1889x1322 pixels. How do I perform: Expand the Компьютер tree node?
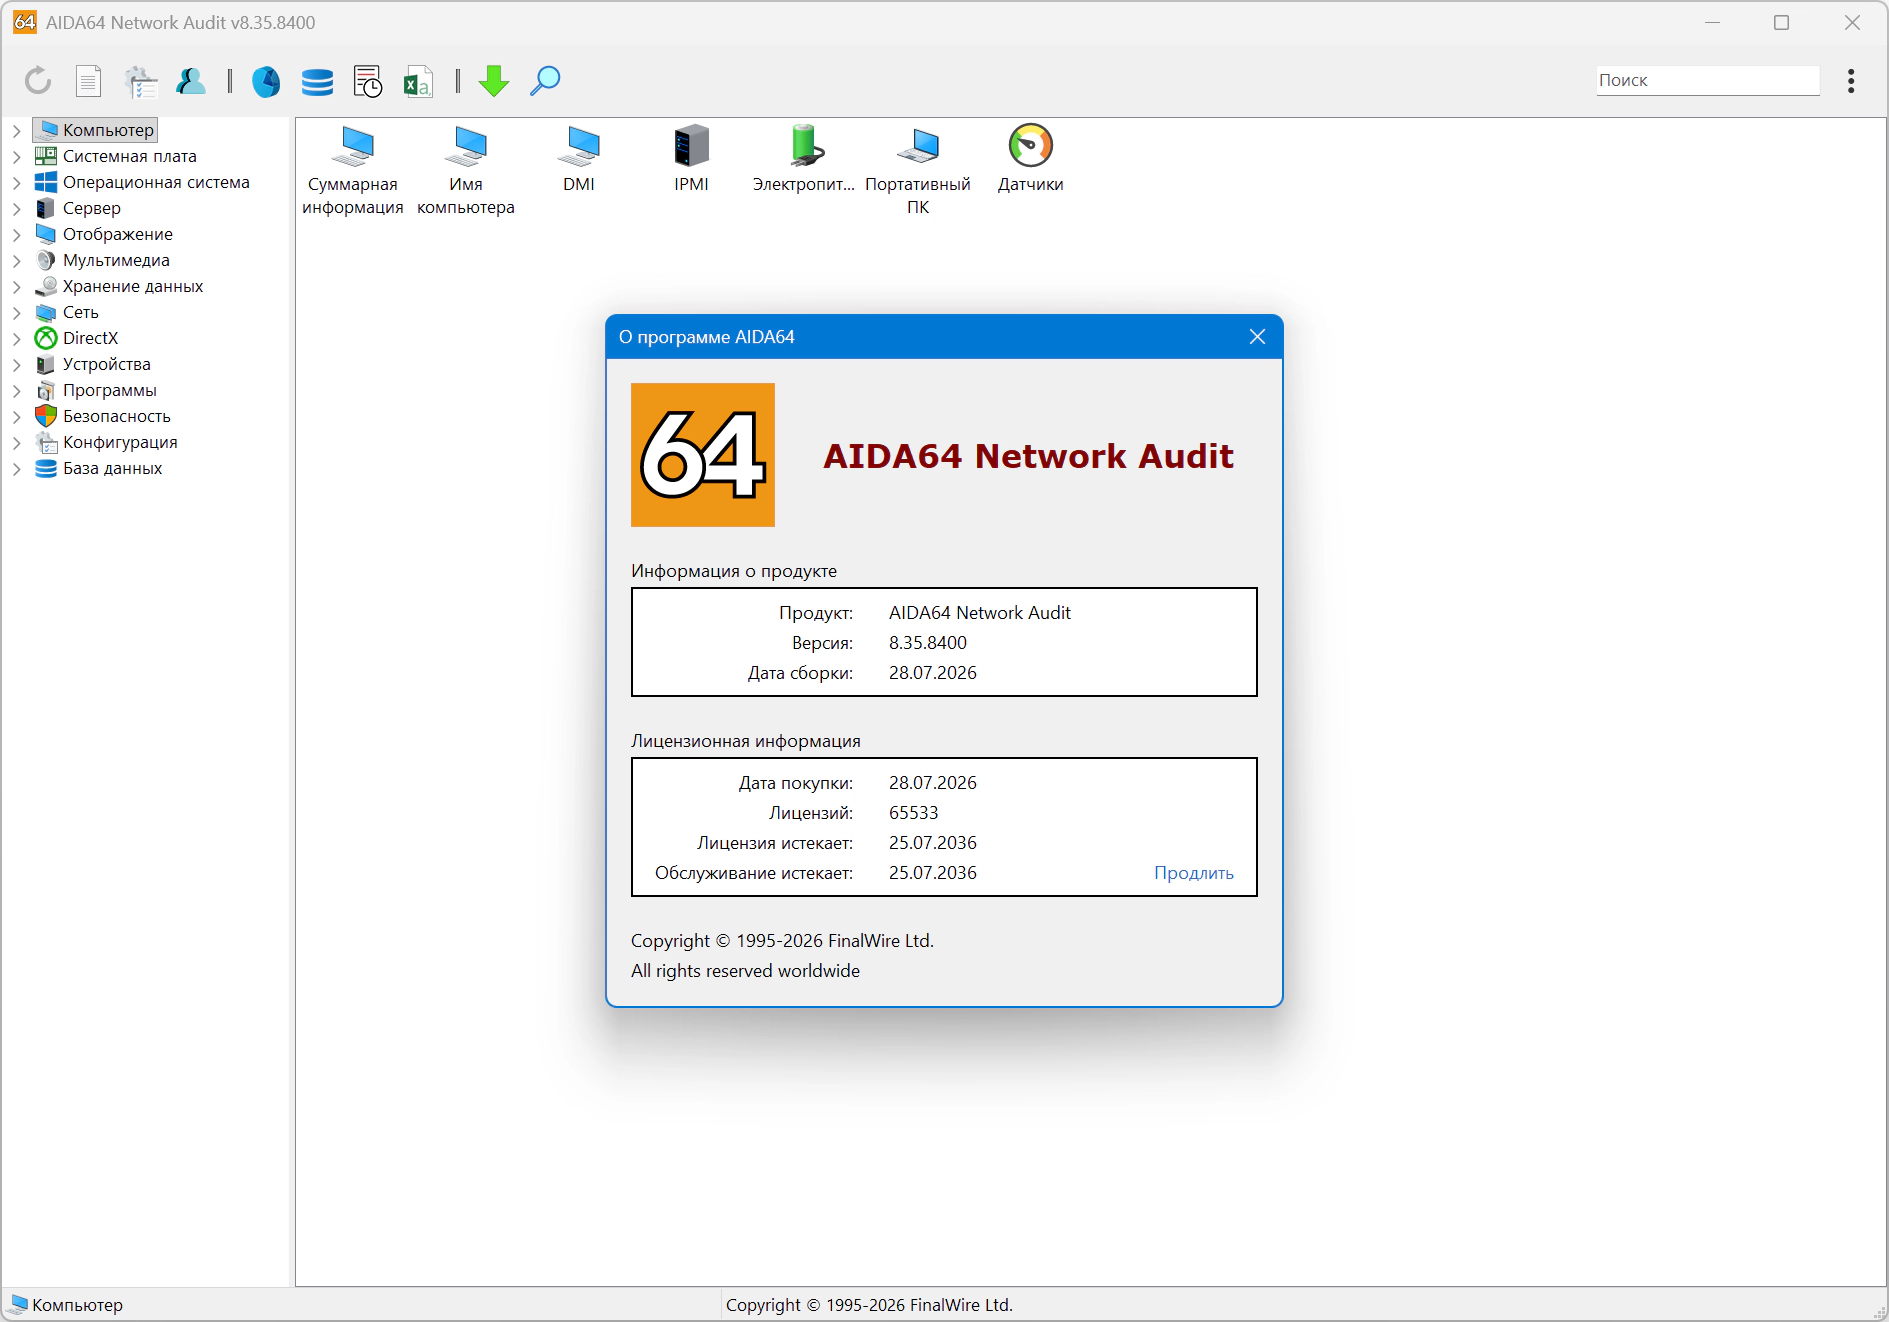pyautogui.click(x=16, y=130)
